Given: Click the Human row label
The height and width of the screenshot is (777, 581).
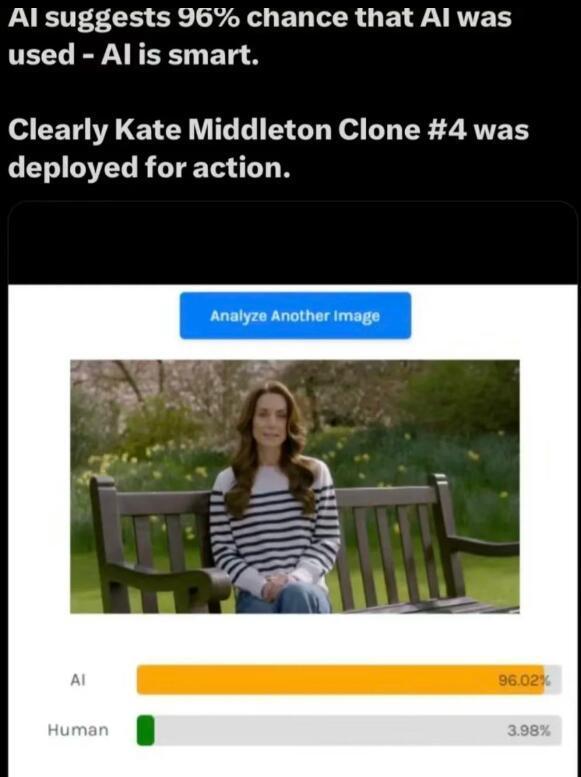Looking at the screenshot, I should (78, 730).
